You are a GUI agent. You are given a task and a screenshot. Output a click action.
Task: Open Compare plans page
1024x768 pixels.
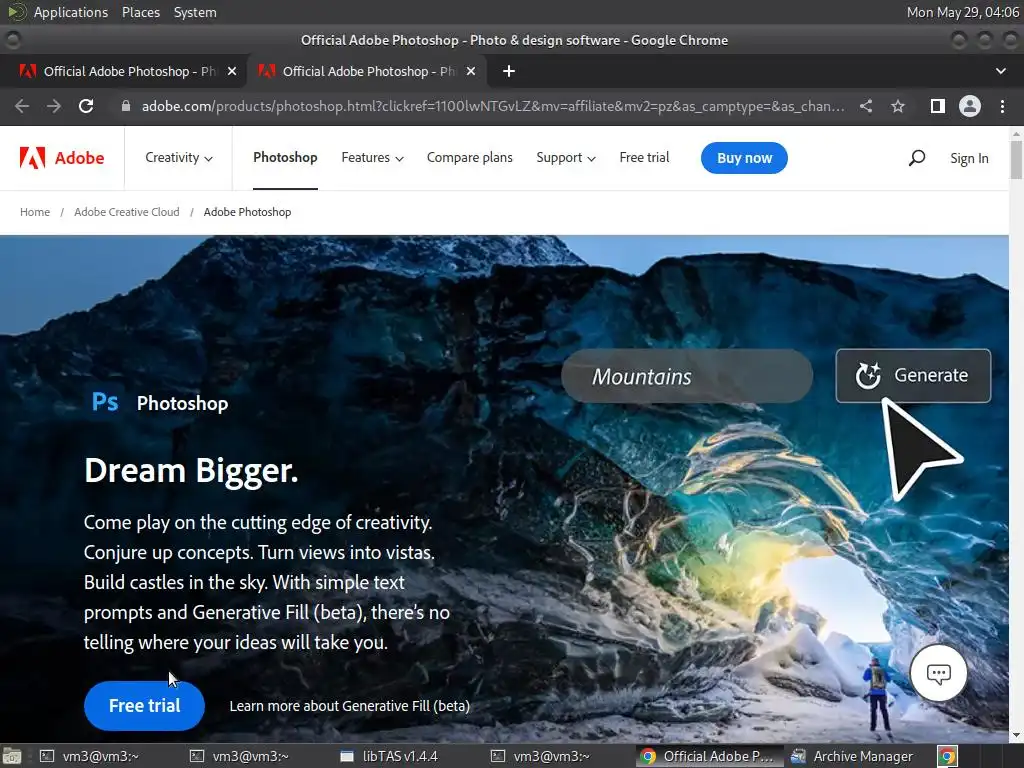point(470,157)
